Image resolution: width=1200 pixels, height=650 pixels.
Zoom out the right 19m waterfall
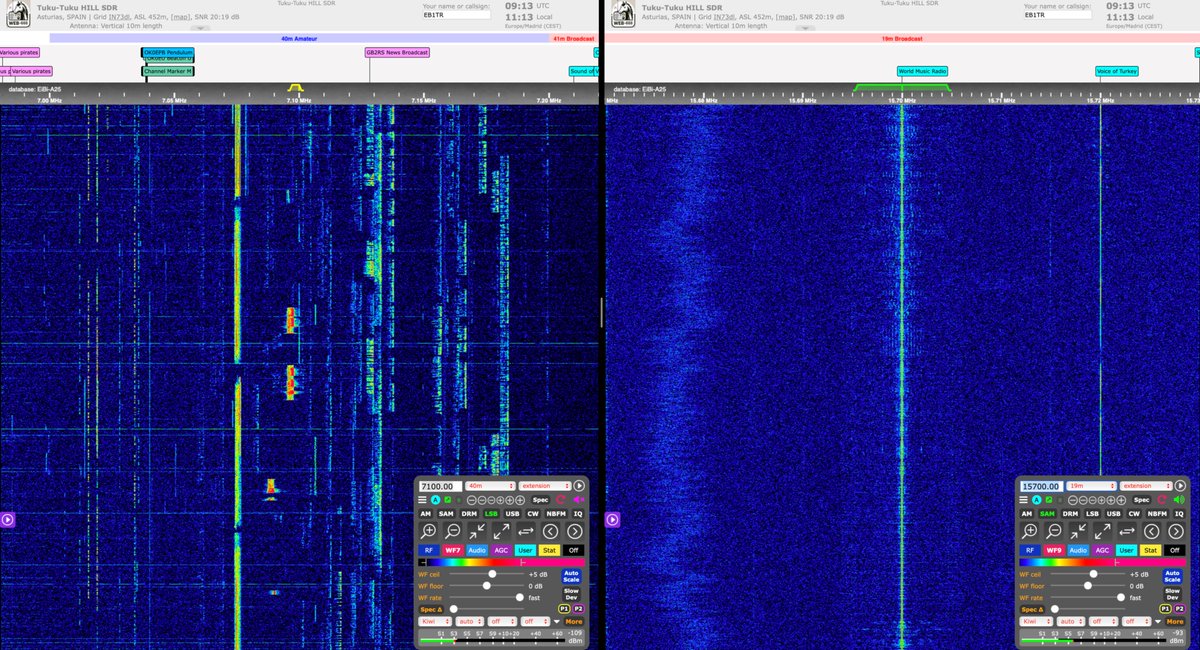tap(1054, 531)
